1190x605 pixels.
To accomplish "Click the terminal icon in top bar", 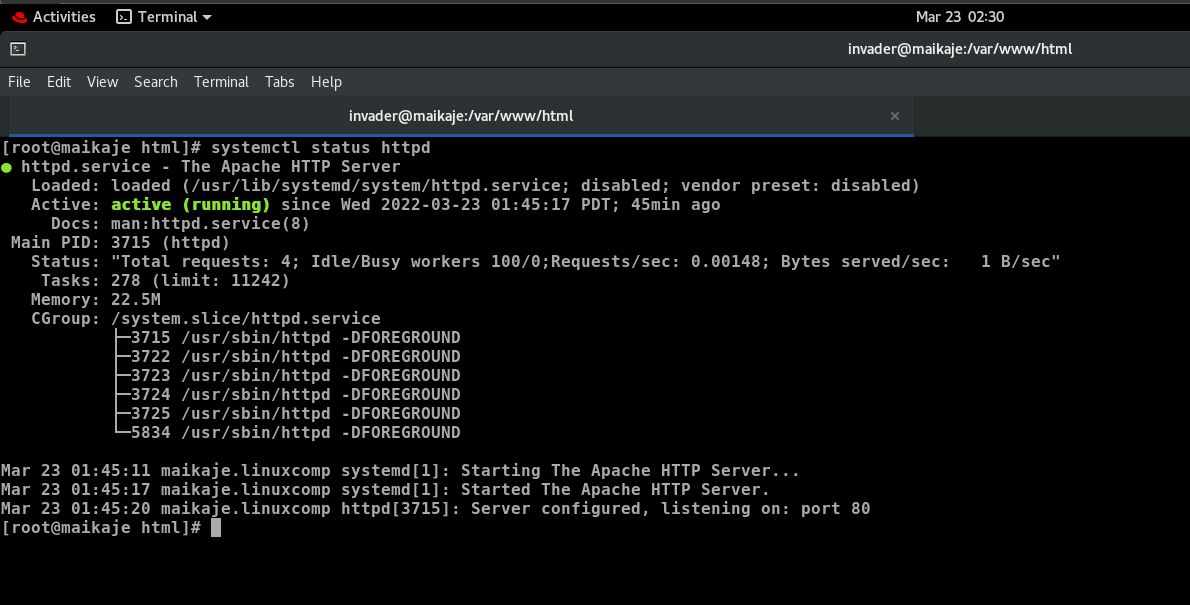I will 124,17.
